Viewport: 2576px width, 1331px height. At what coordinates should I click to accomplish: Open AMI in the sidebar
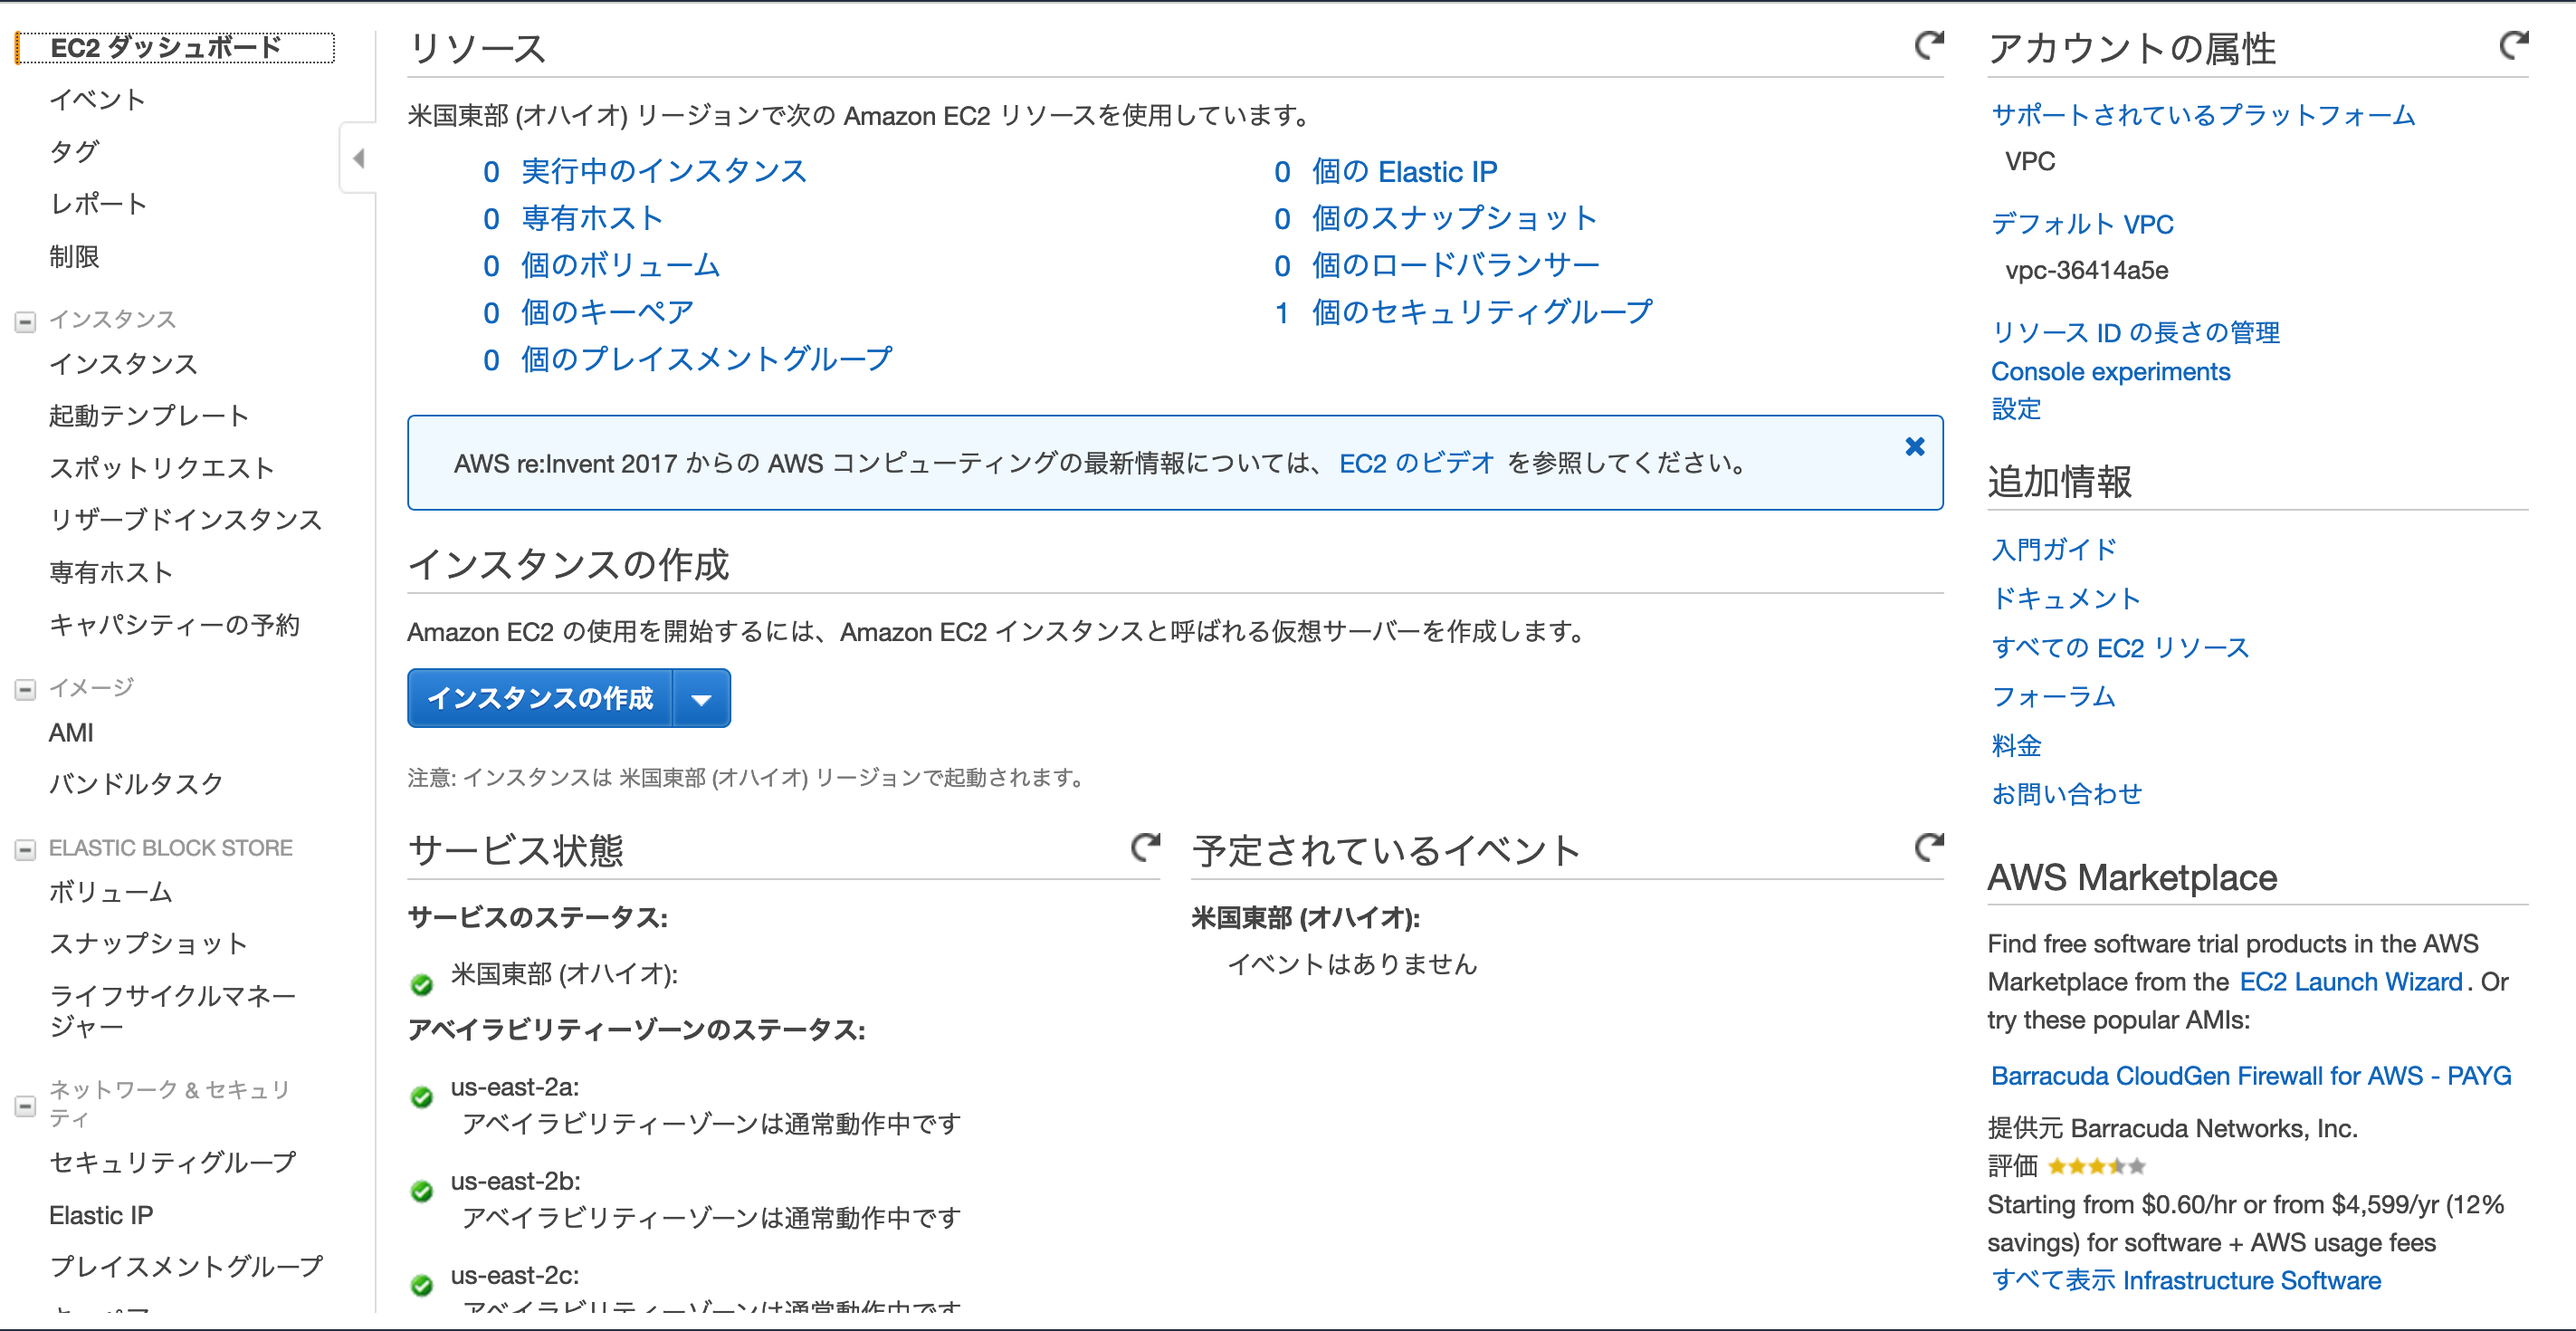pos(71,732)
